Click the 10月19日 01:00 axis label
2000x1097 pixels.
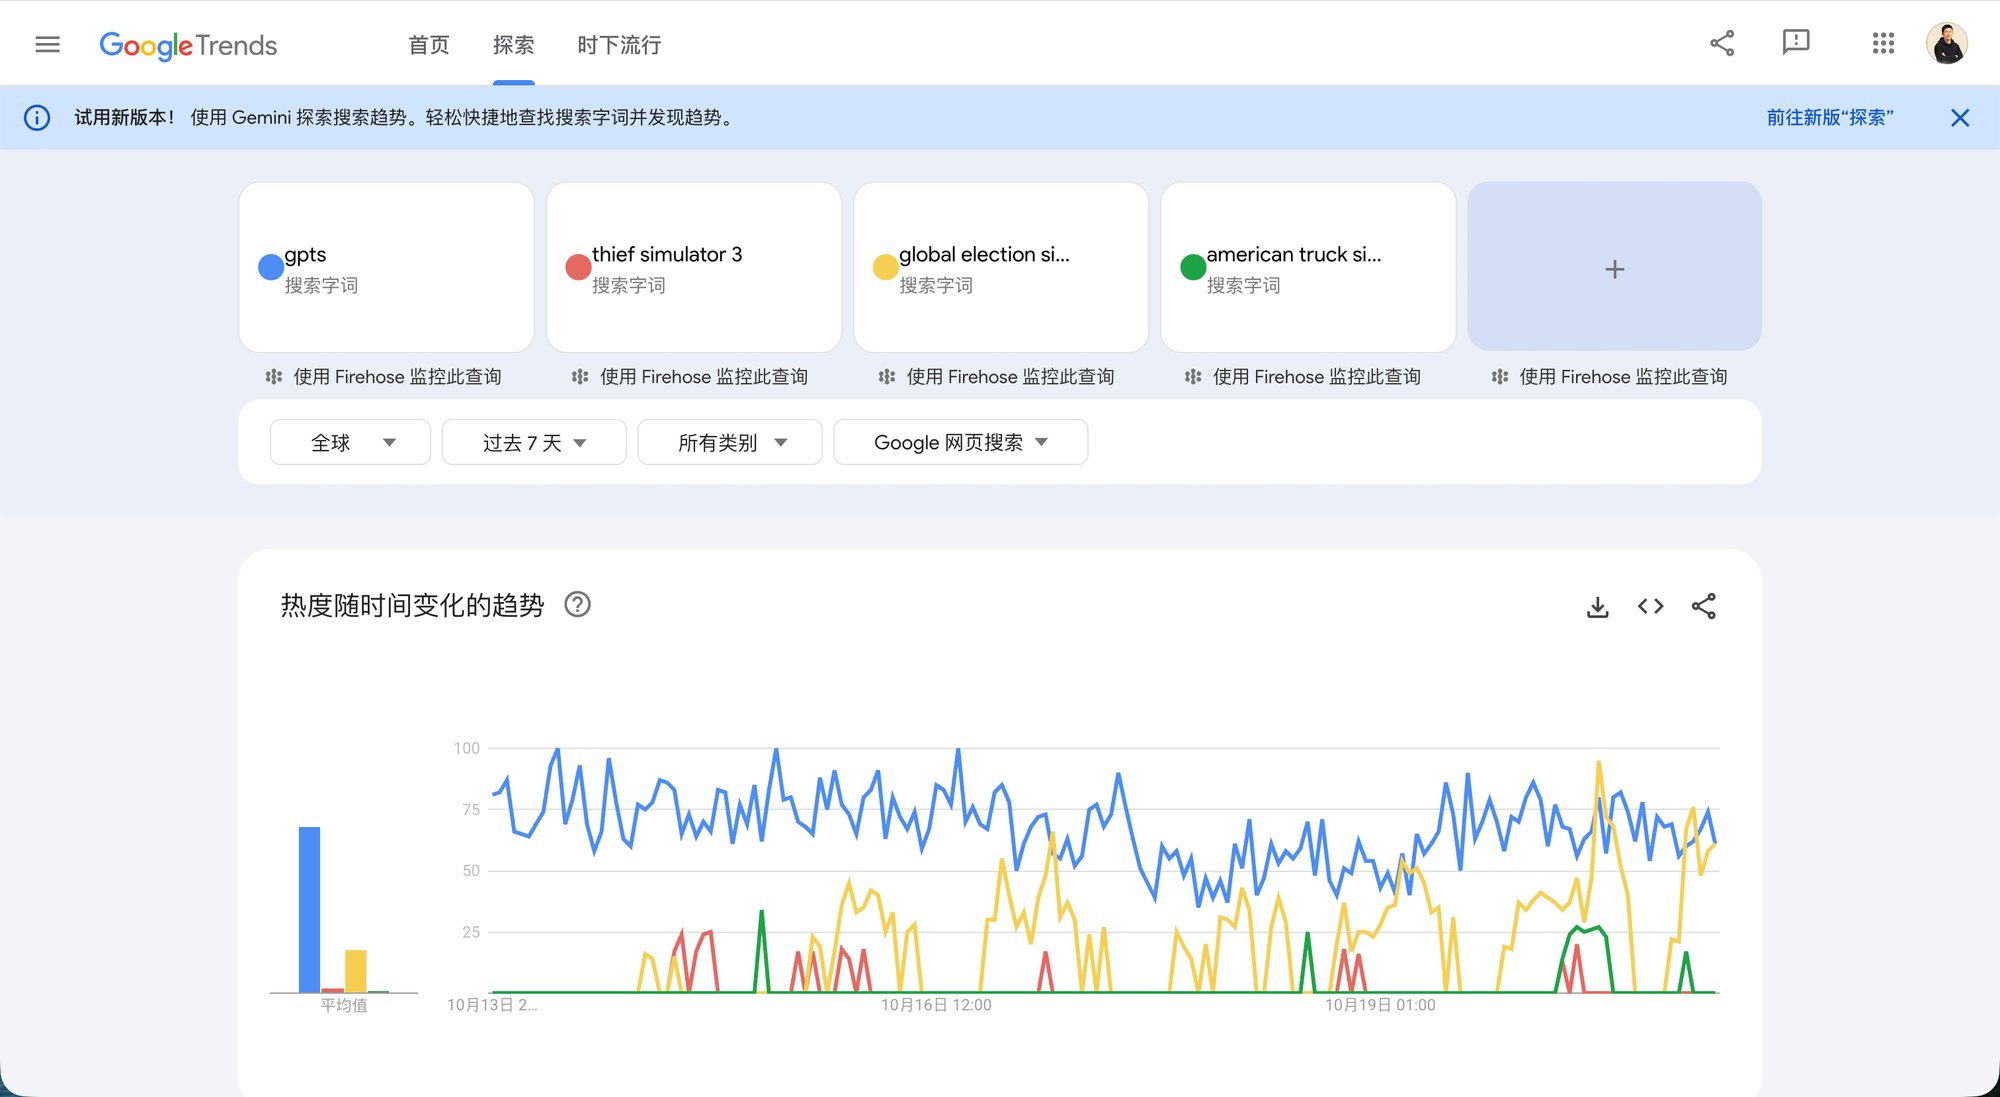(x=1380, y=1005)
